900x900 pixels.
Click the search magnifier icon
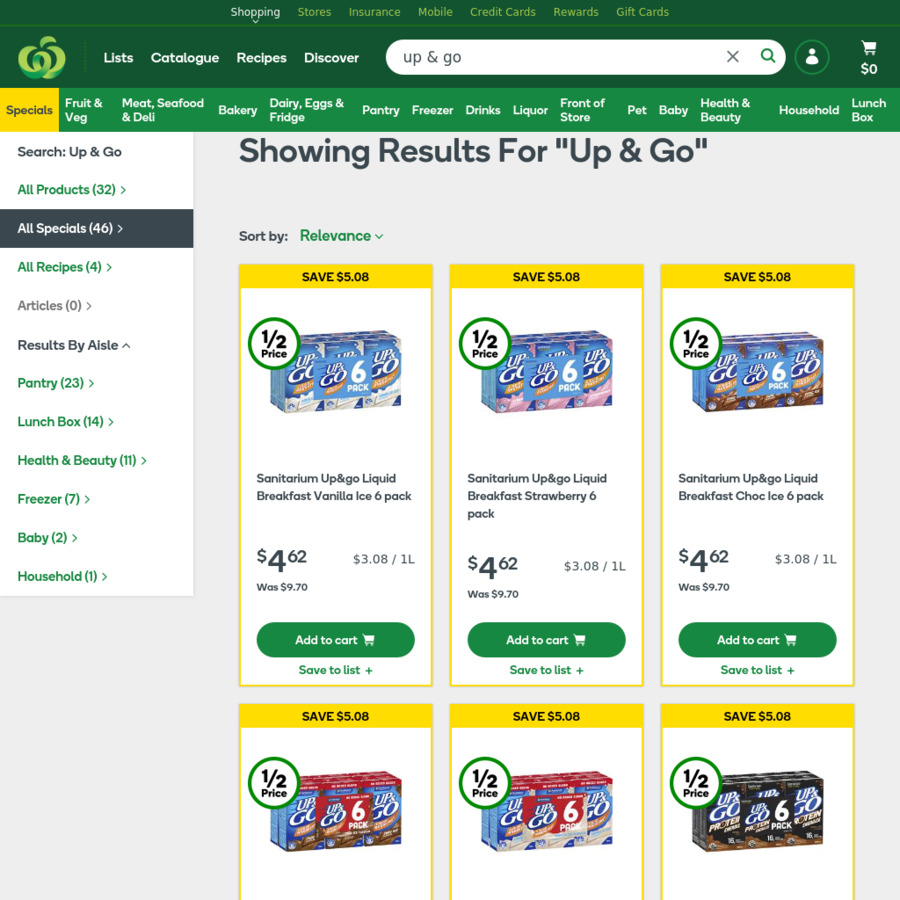click(767, 56)
